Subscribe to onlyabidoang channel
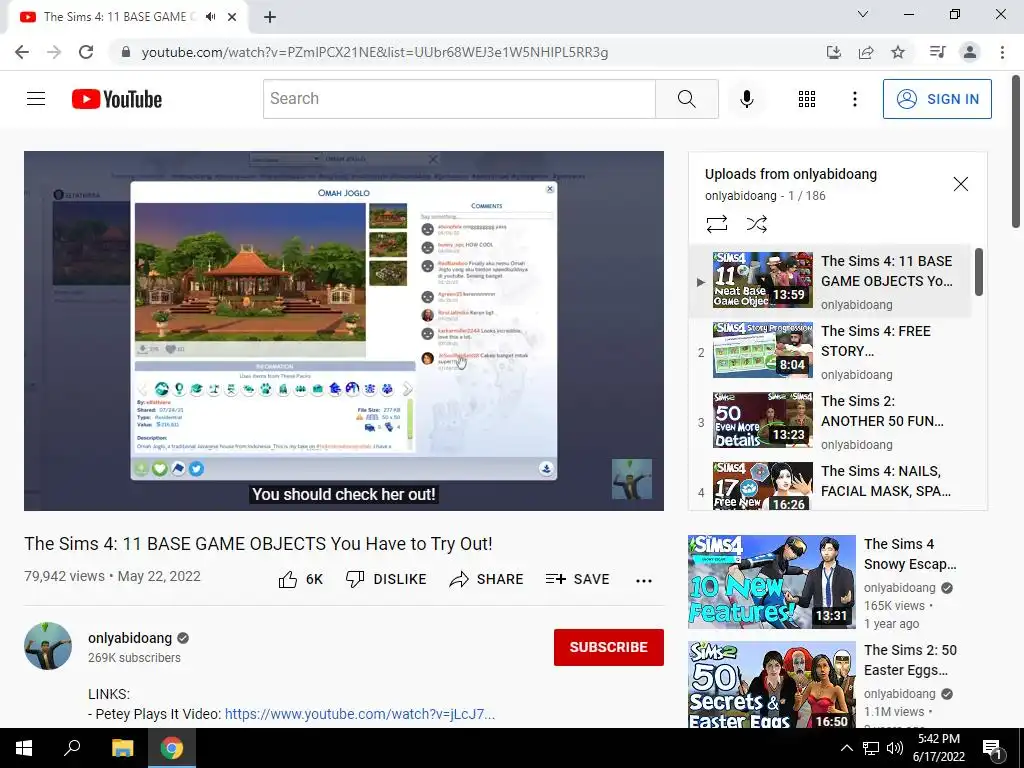Viewport: 1024px width, 768px height. 609,647
